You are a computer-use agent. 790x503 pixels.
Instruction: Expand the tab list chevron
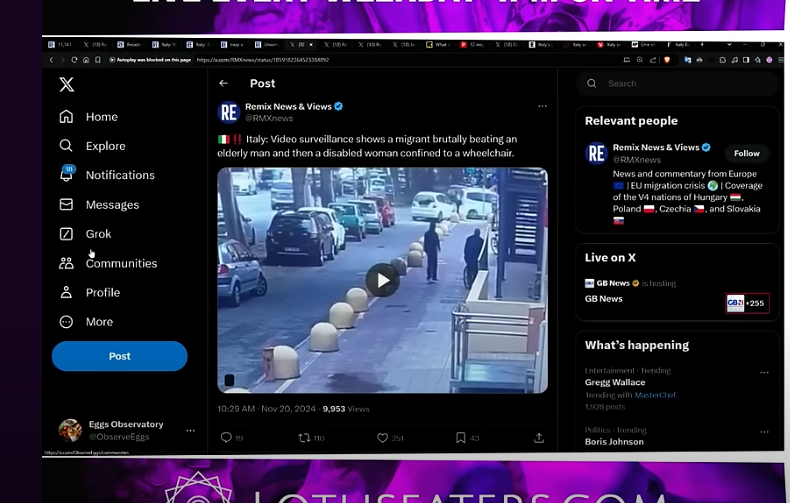click(729, 44)
